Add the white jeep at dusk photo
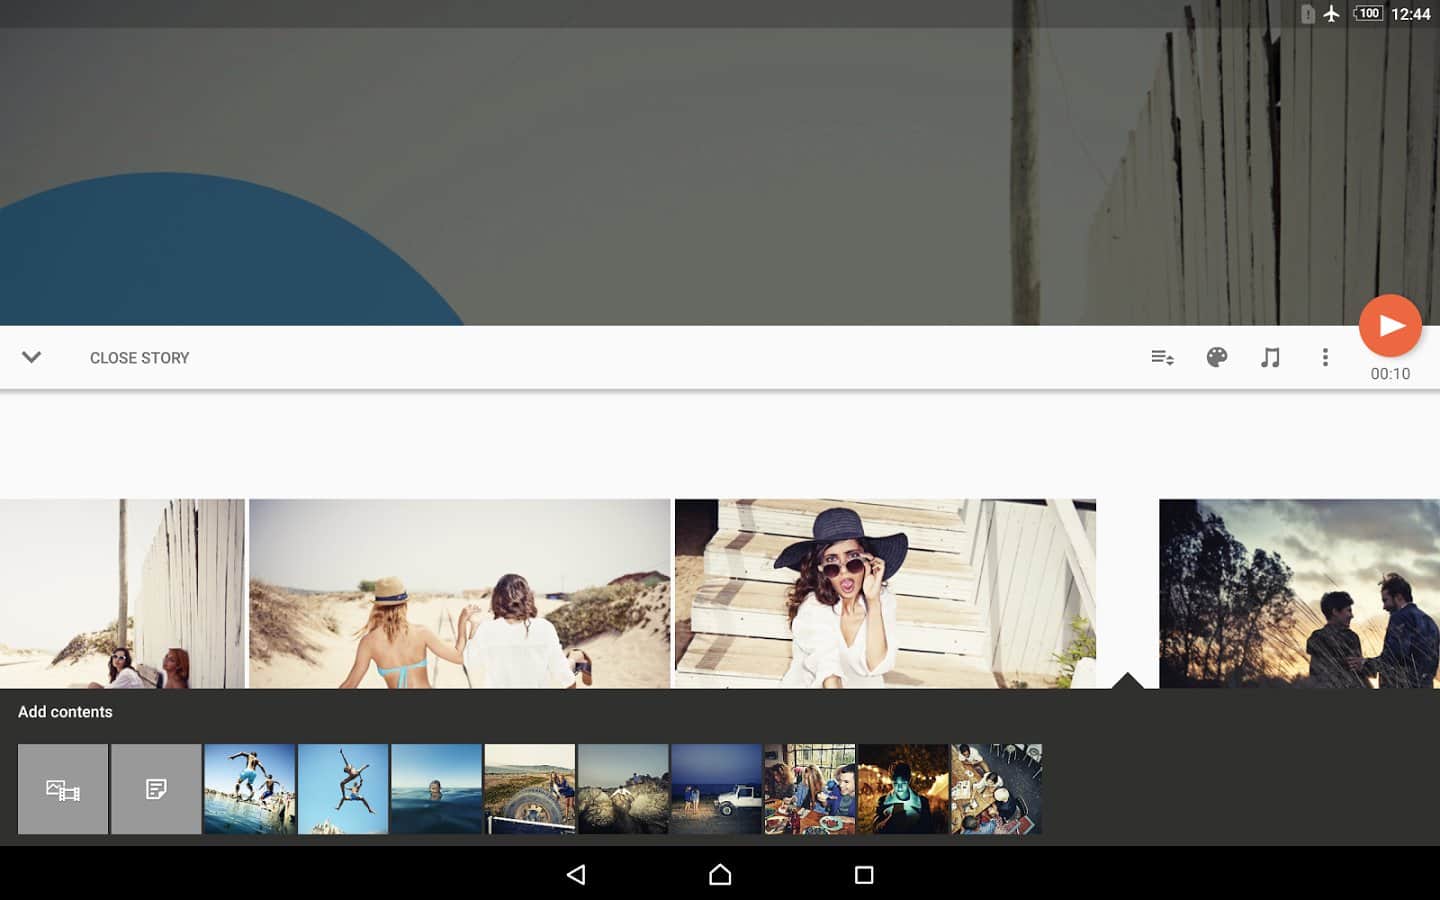 coord(716,789)
